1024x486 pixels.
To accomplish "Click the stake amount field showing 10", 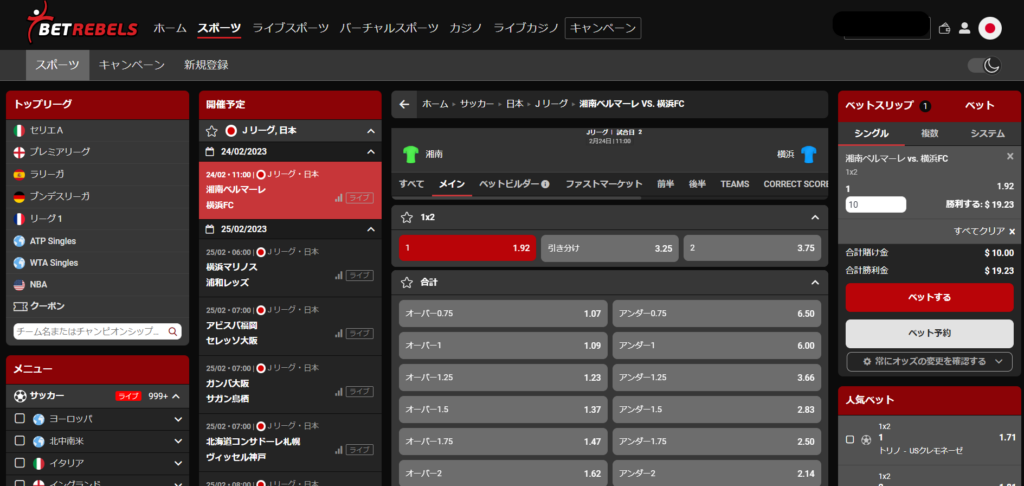I will [875, 205].
